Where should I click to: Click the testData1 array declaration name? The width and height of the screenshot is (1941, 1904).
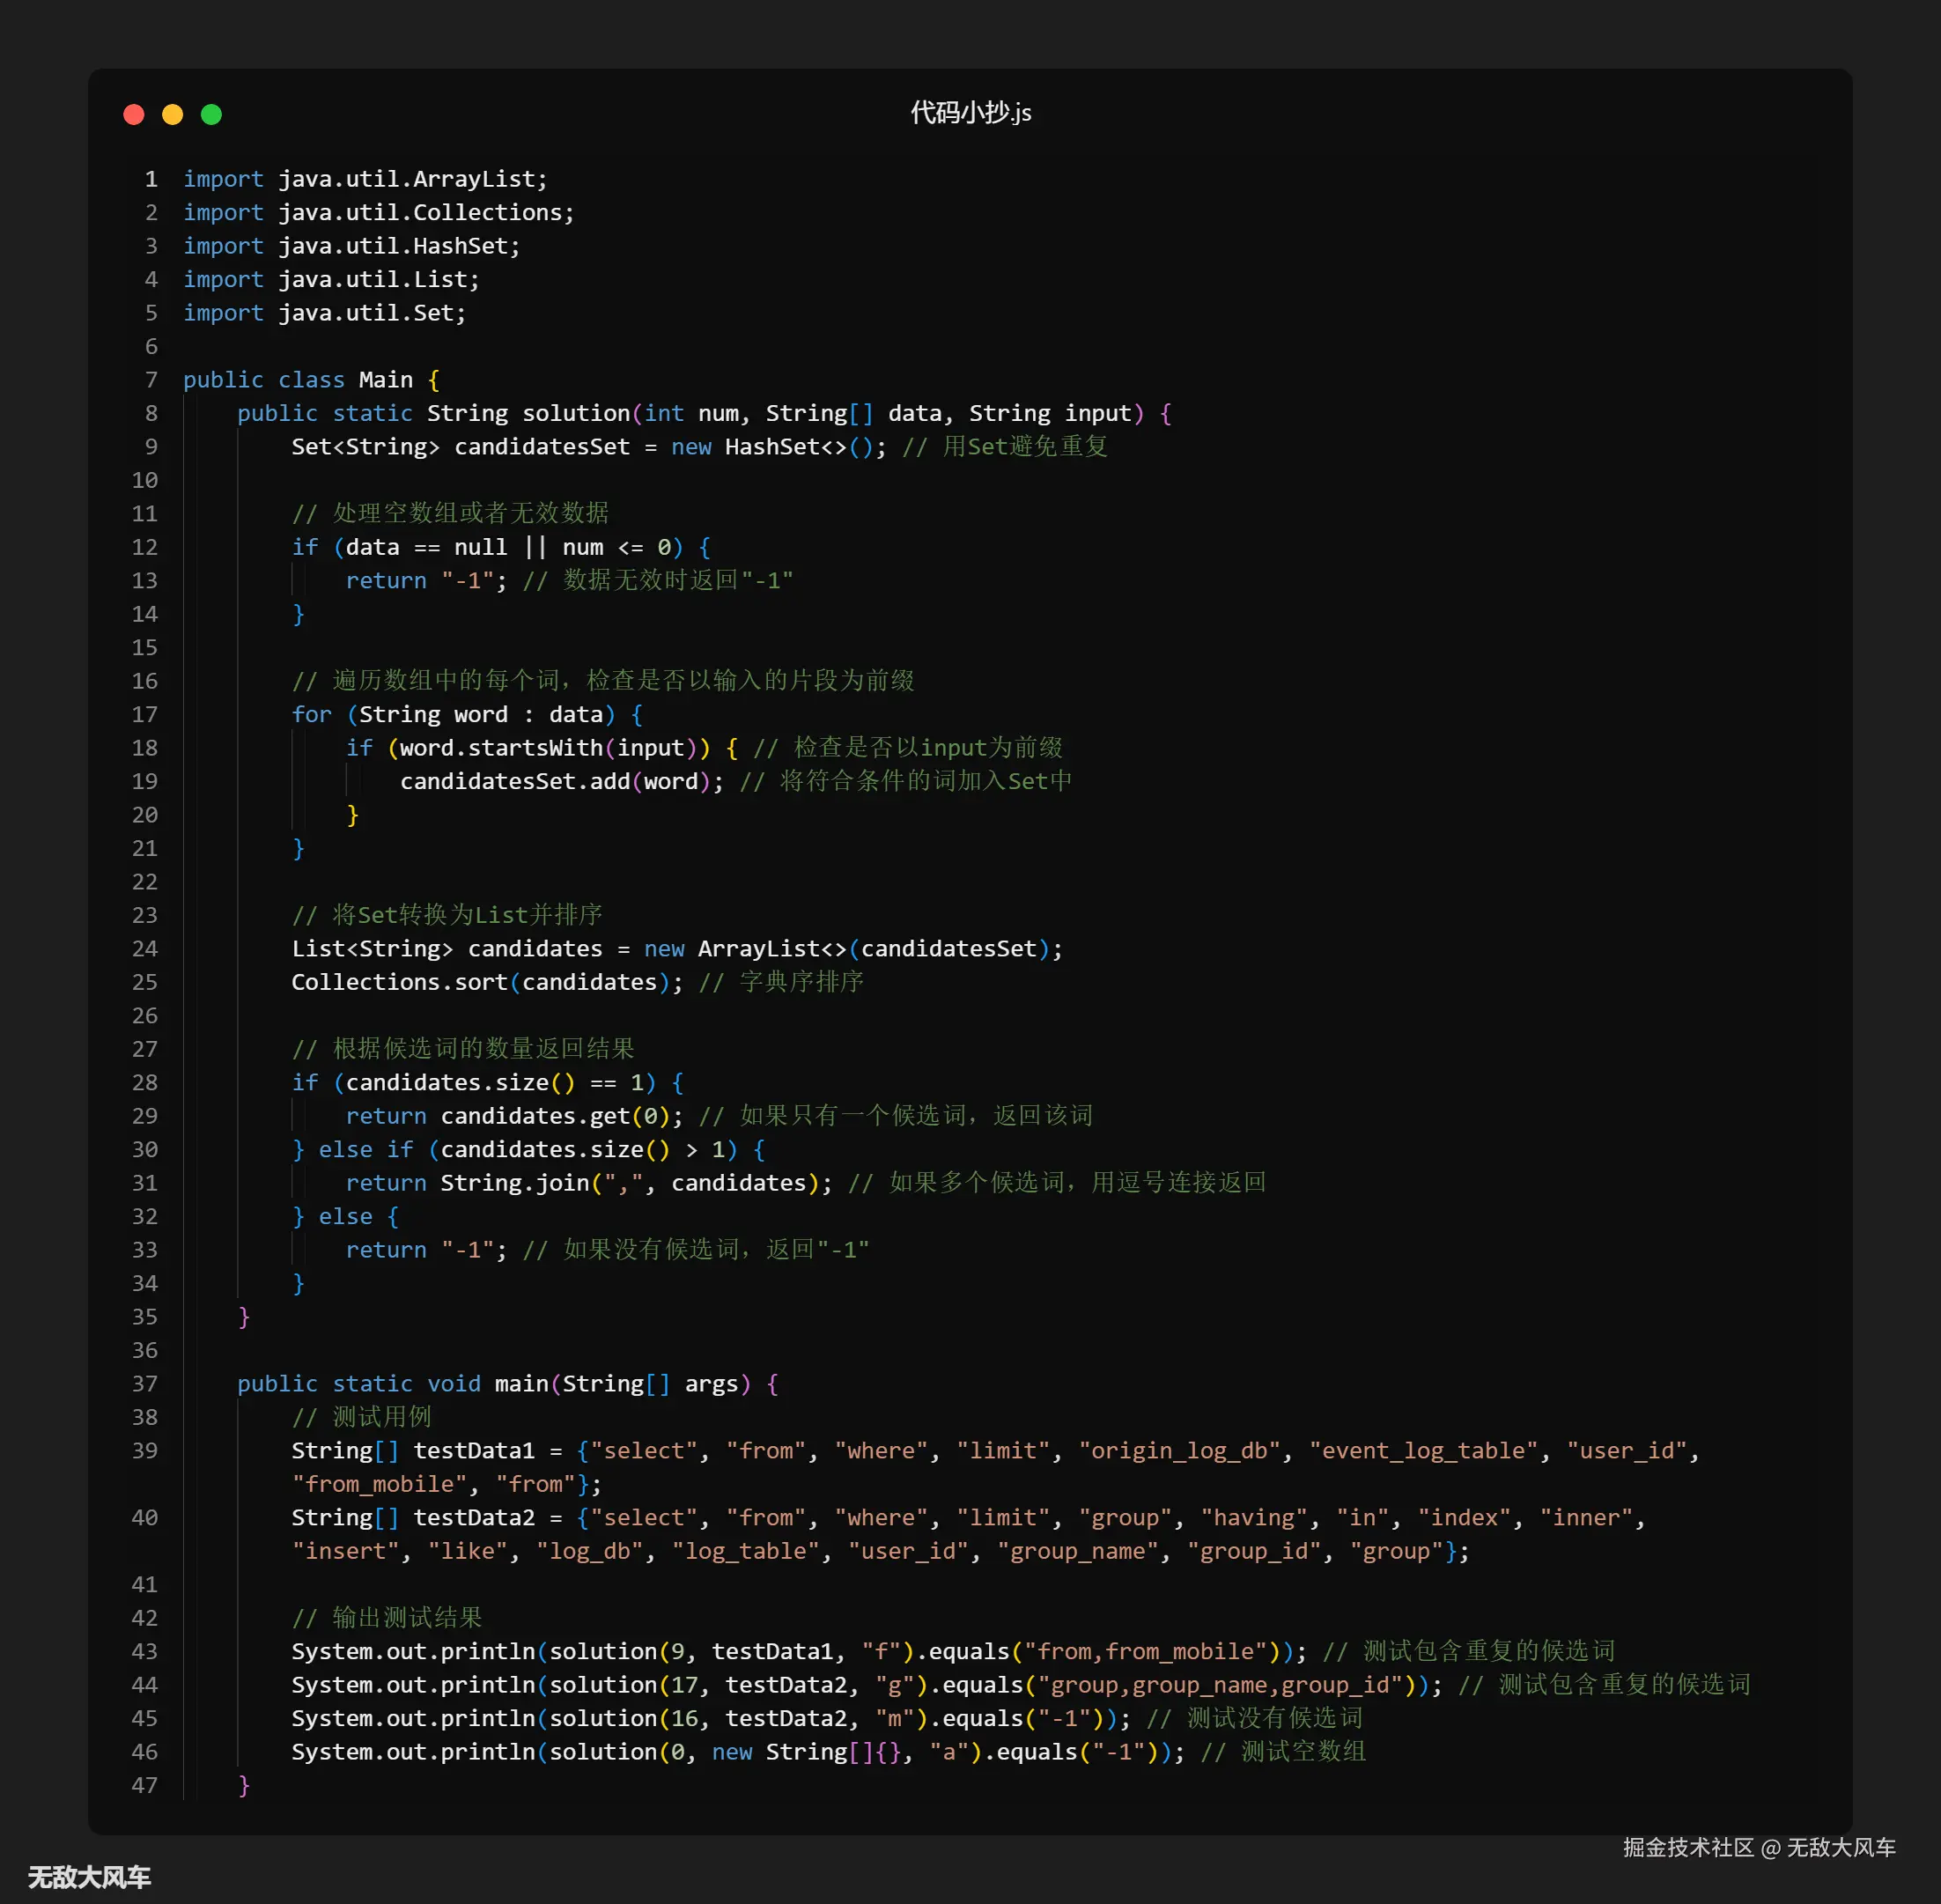473,1451
